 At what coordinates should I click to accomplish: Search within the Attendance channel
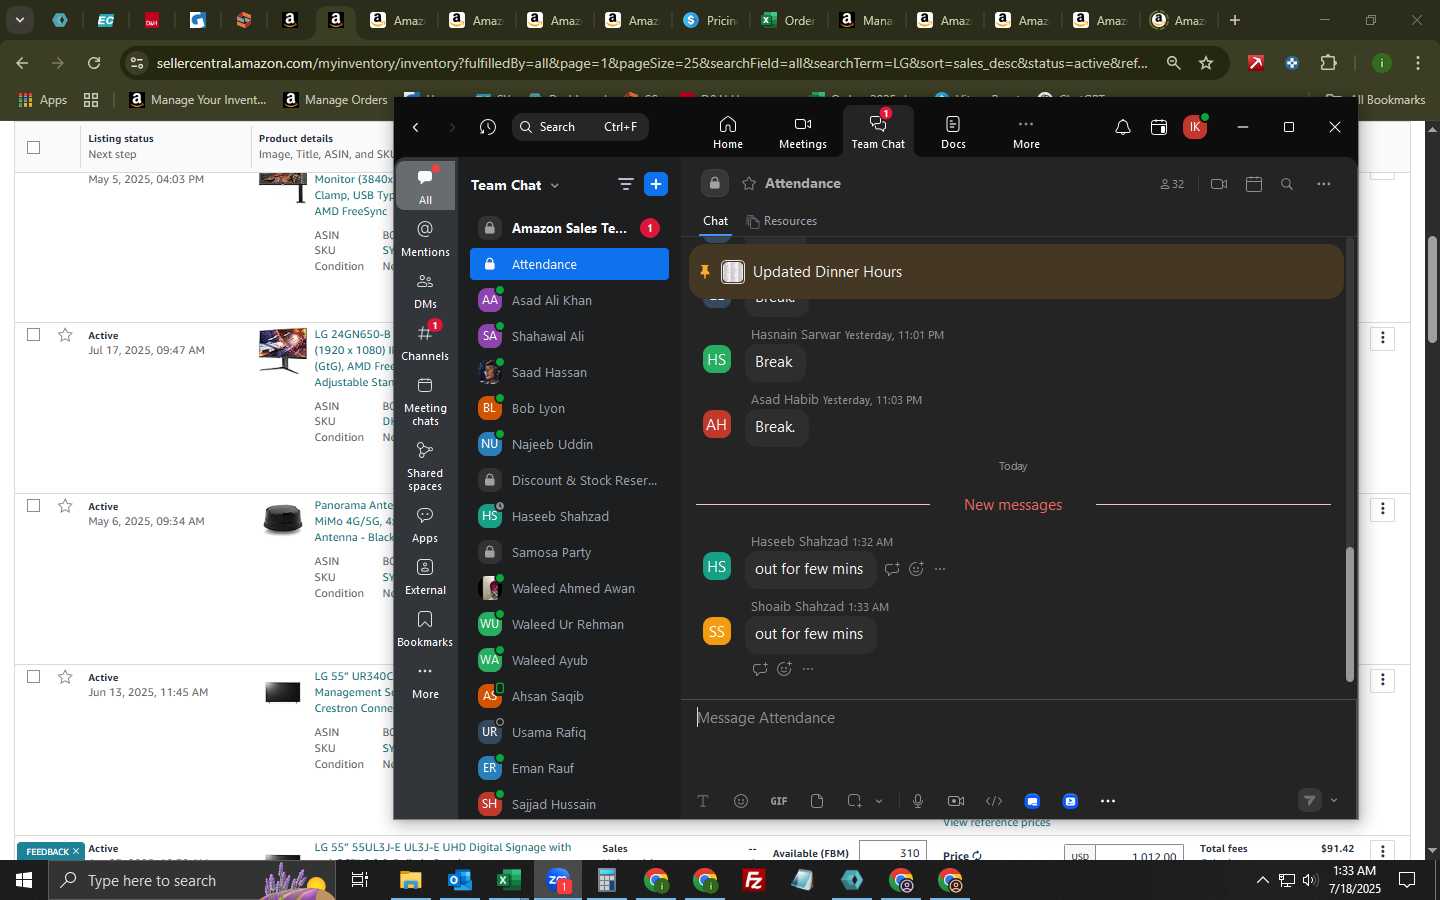(x=1287, y=184)
